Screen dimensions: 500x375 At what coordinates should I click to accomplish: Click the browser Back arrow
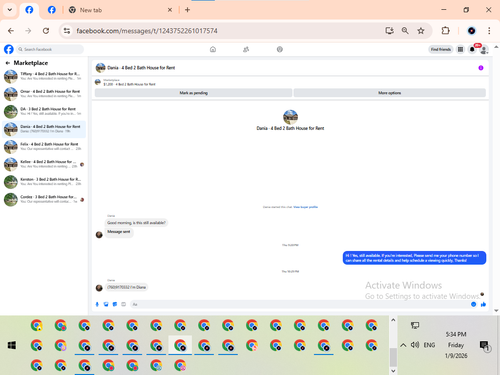(x=11, y=31)
